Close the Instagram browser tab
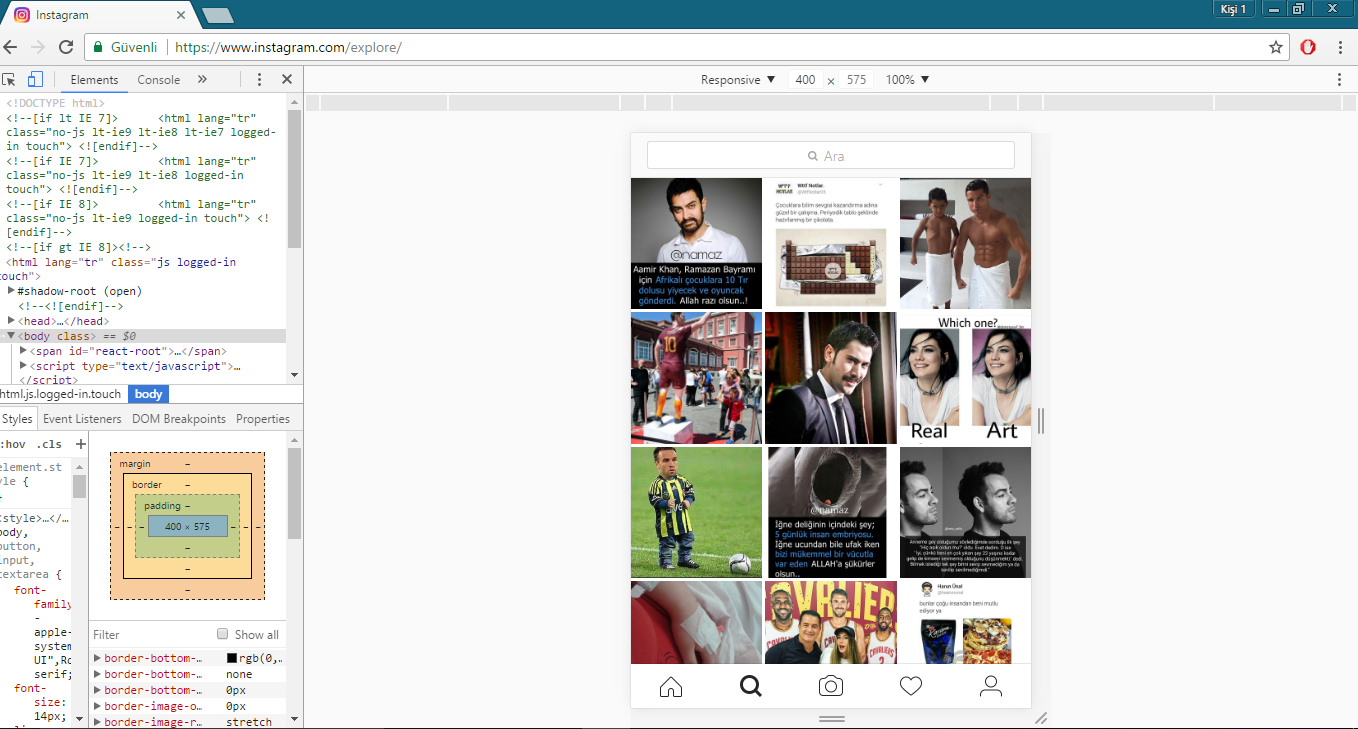Viewport: 1358px width, 729px height. click(x=180, y=15)
